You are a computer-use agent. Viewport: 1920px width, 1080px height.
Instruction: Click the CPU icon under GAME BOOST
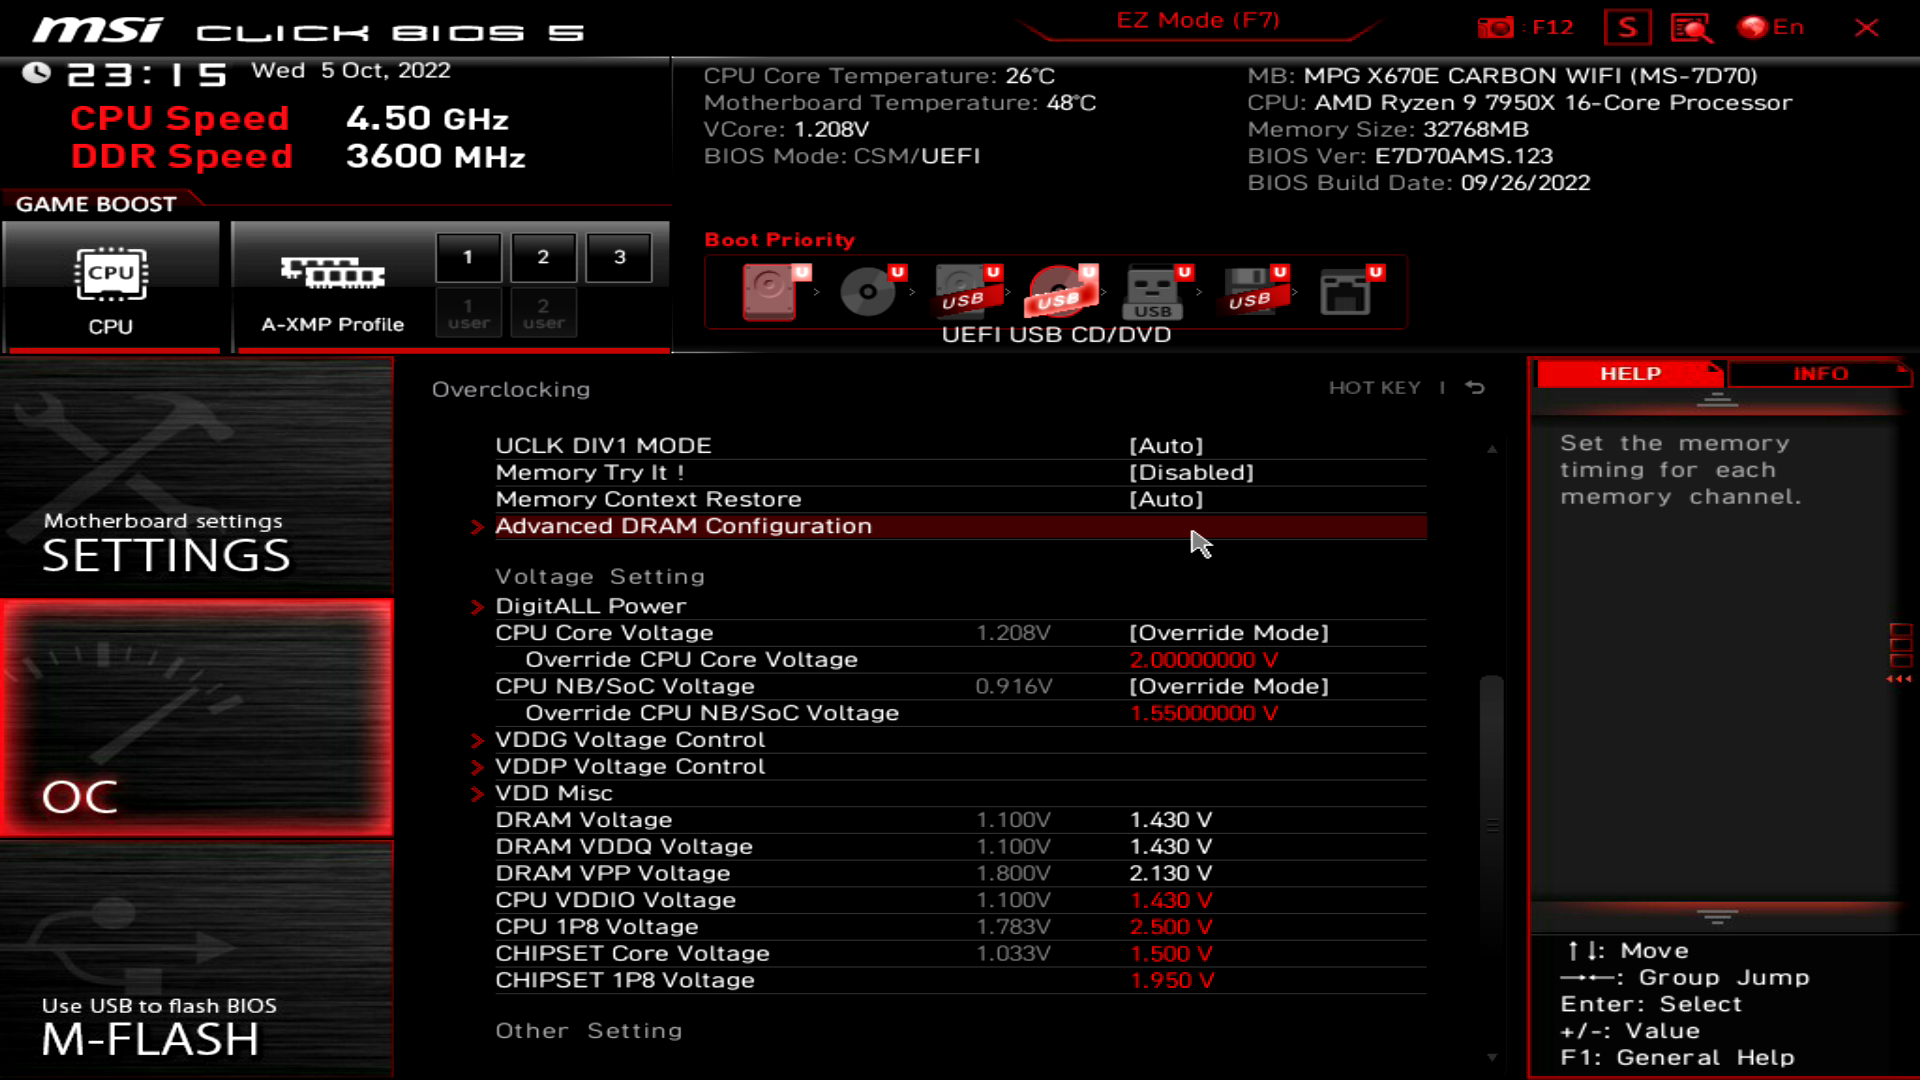[111, 273]
